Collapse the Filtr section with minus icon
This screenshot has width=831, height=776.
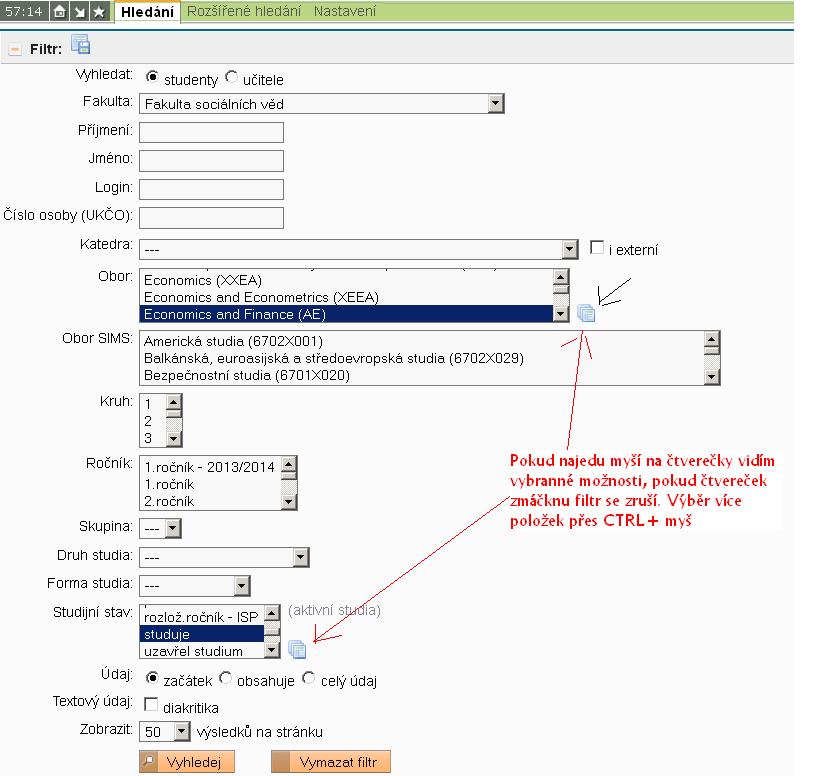15,50
